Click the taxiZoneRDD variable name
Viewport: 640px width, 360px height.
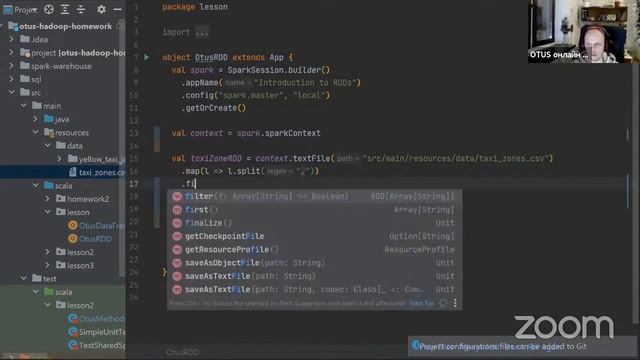tap(216, 158)
